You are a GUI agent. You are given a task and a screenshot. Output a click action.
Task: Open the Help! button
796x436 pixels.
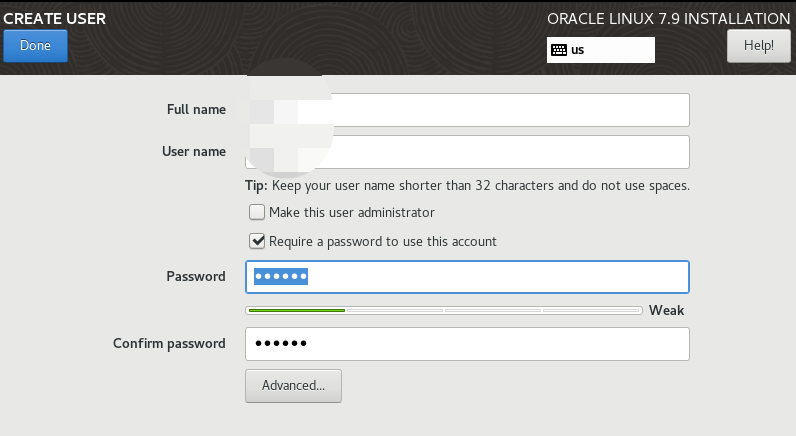pos(758,46)
